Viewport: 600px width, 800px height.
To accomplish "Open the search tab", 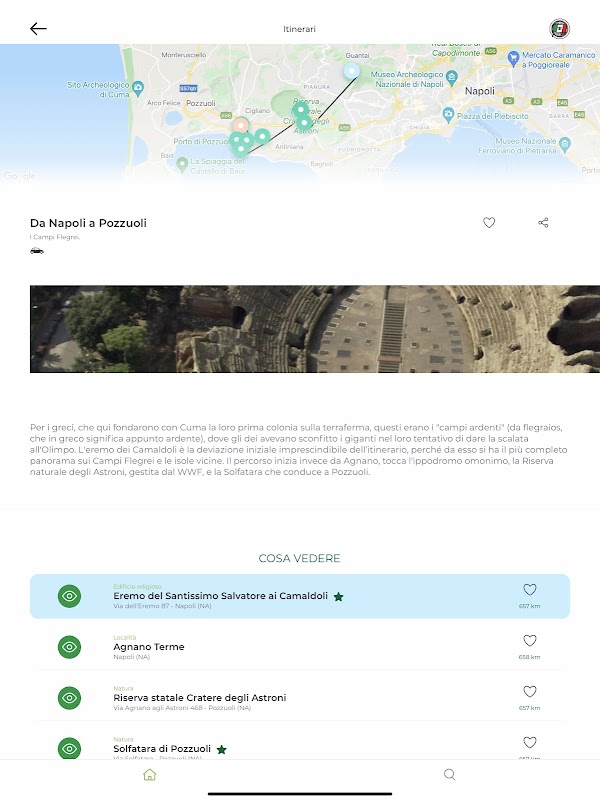I will tap(449, 774).
